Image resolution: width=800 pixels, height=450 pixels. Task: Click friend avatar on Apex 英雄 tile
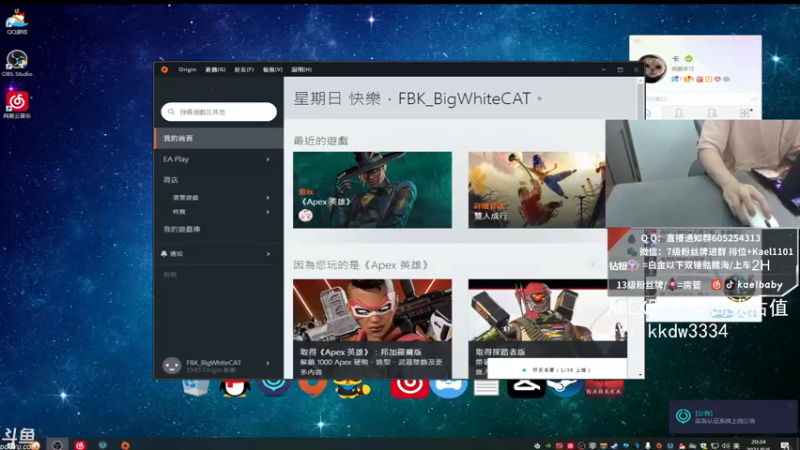coord(306,215)
